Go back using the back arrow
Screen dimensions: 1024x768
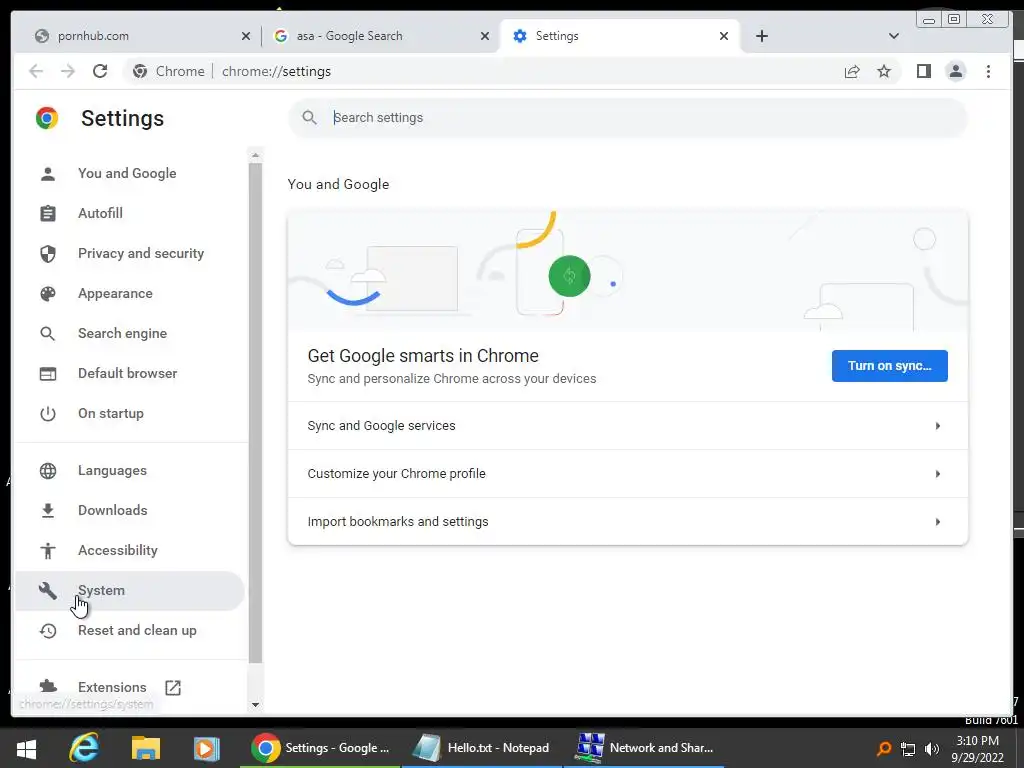click(x=36, y=71)
